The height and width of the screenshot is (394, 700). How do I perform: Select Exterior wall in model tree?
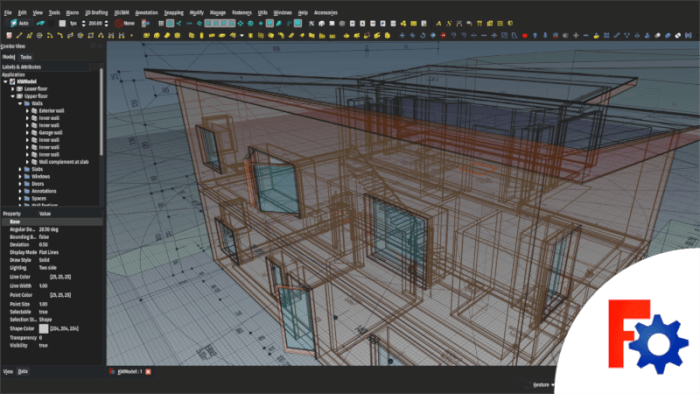click(x=51, y=111)
